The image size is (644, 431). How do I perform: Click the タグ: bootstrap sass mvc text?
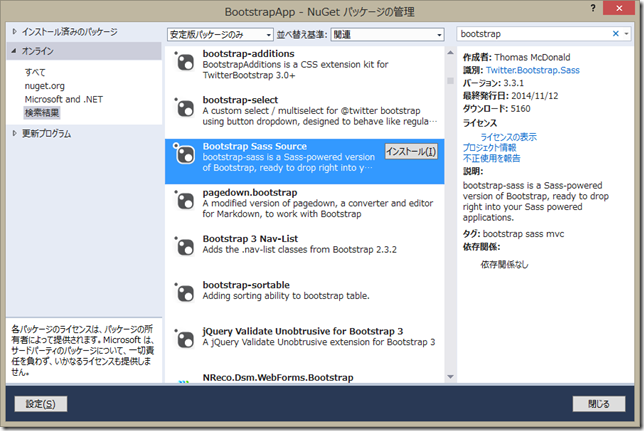(513, 234)
